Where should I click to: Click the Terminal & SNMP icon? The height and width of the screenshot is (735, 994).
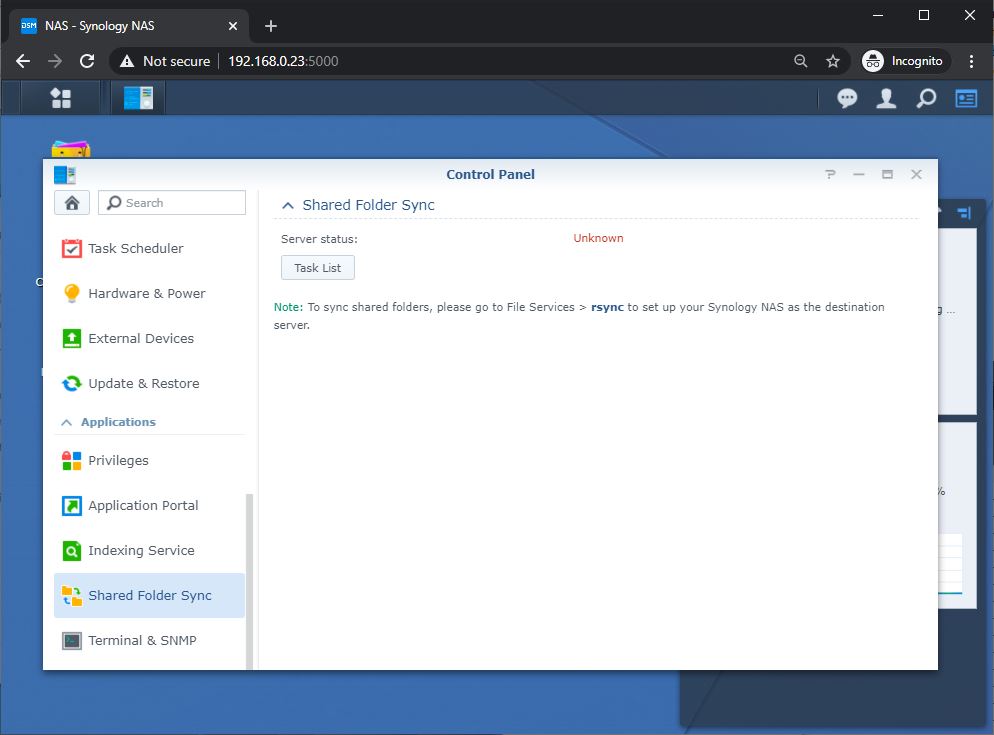[72, 641]
